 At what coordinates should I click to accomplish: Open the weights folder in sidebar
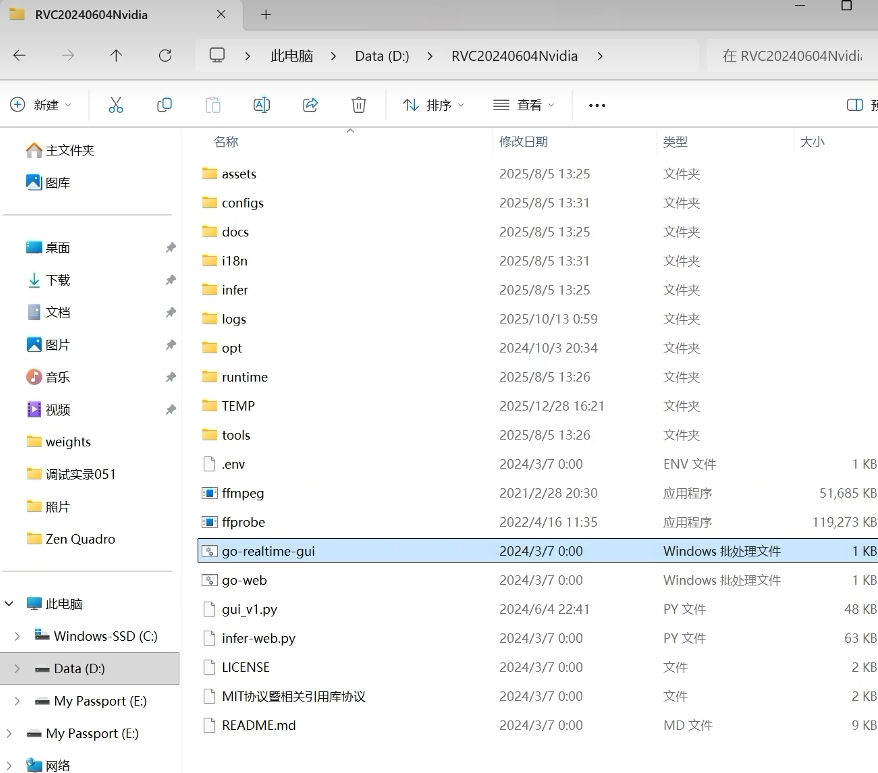[58, 442]
